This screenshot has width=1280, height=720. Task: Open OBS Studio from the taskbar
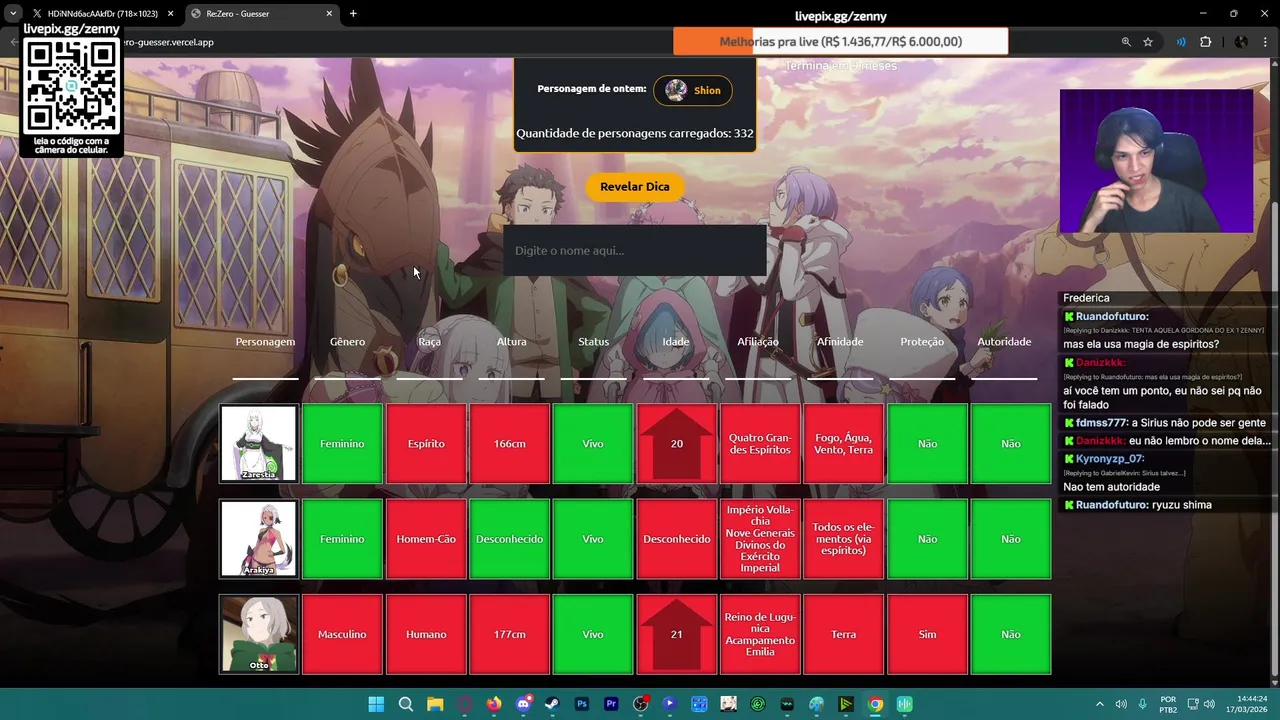[x=640, y=704]
